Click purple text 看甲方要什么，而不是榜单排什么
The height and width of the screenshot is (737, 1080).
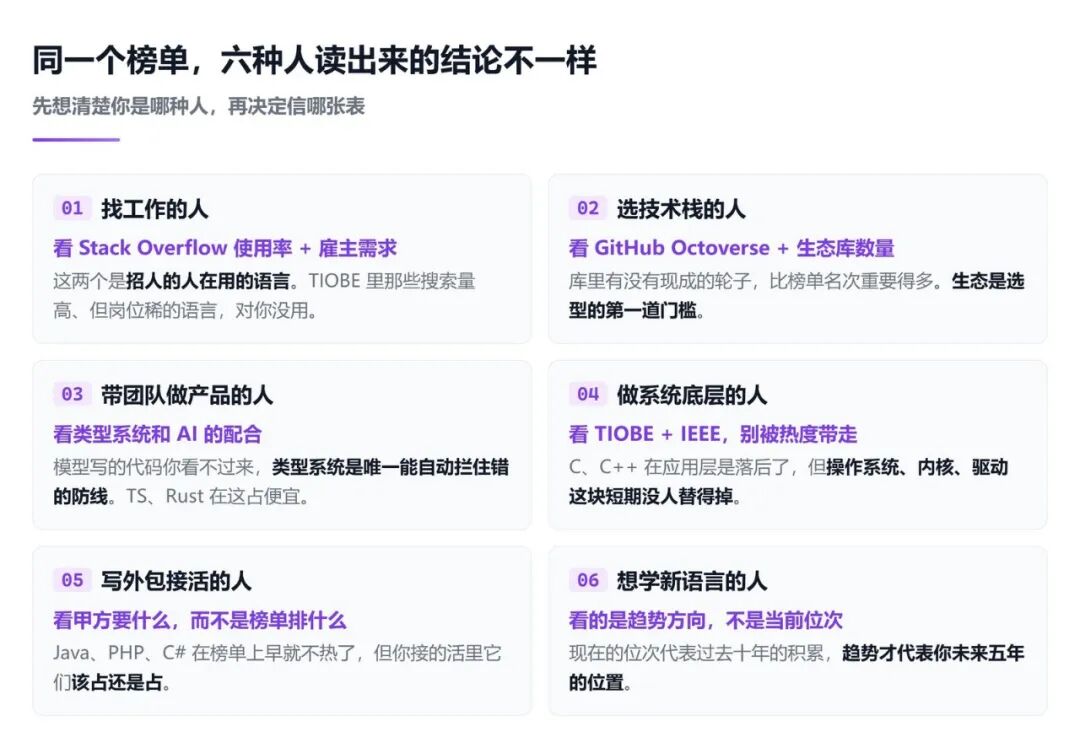(x=200, y=620)
